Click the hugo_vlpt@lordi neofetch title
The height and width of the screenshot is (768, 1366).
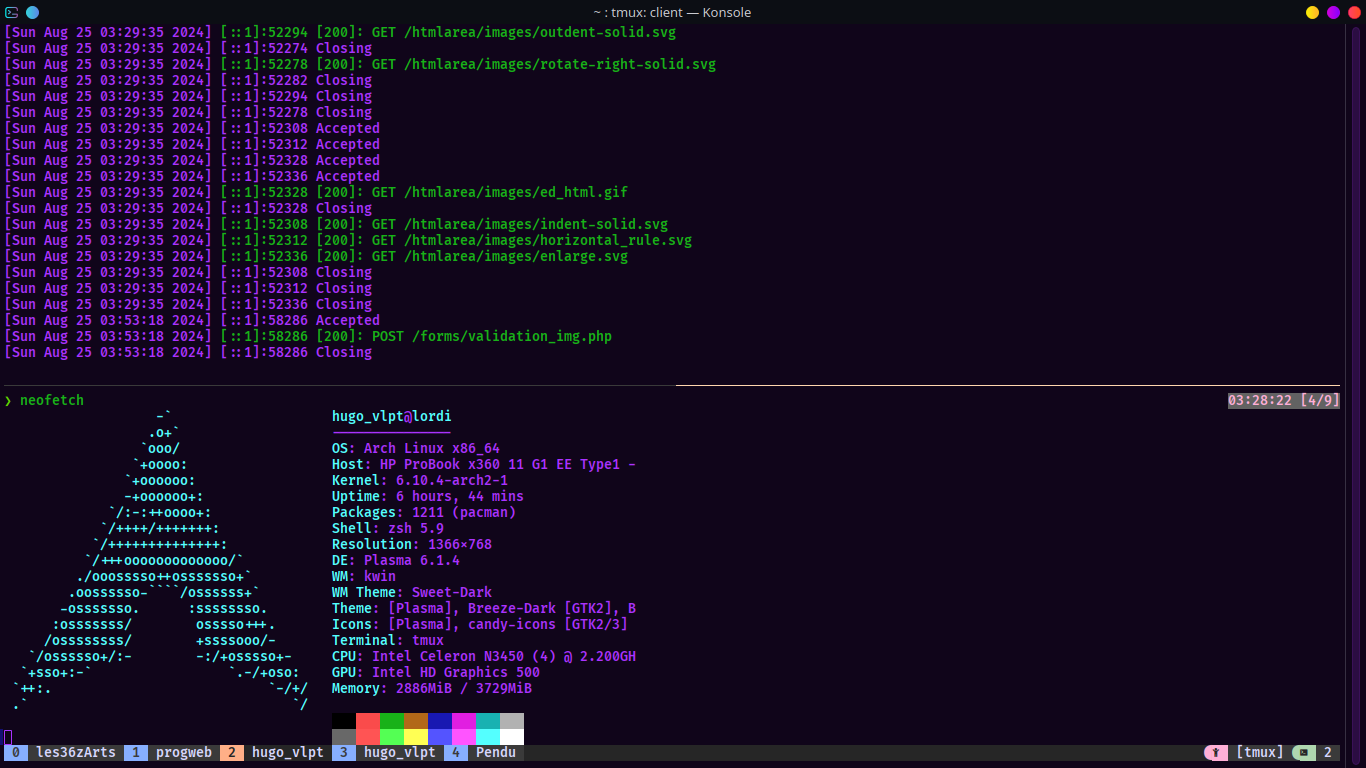click(392, 416)
